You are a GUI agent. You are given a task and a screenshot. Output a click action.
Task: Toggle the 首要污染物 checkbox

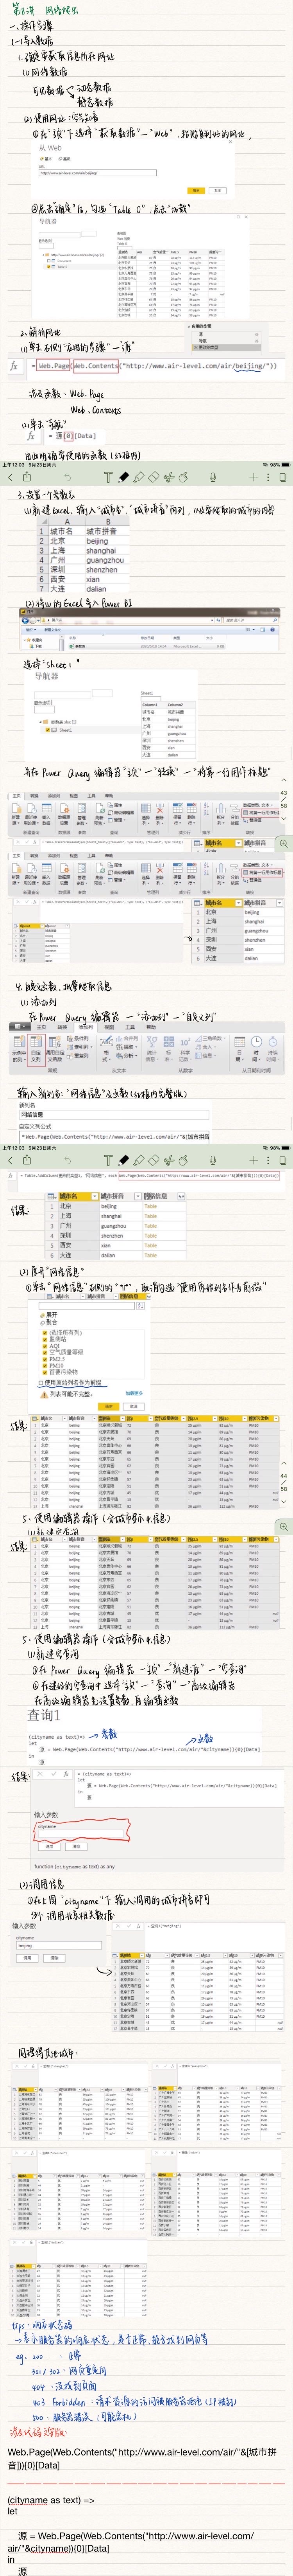point(45,1372)
